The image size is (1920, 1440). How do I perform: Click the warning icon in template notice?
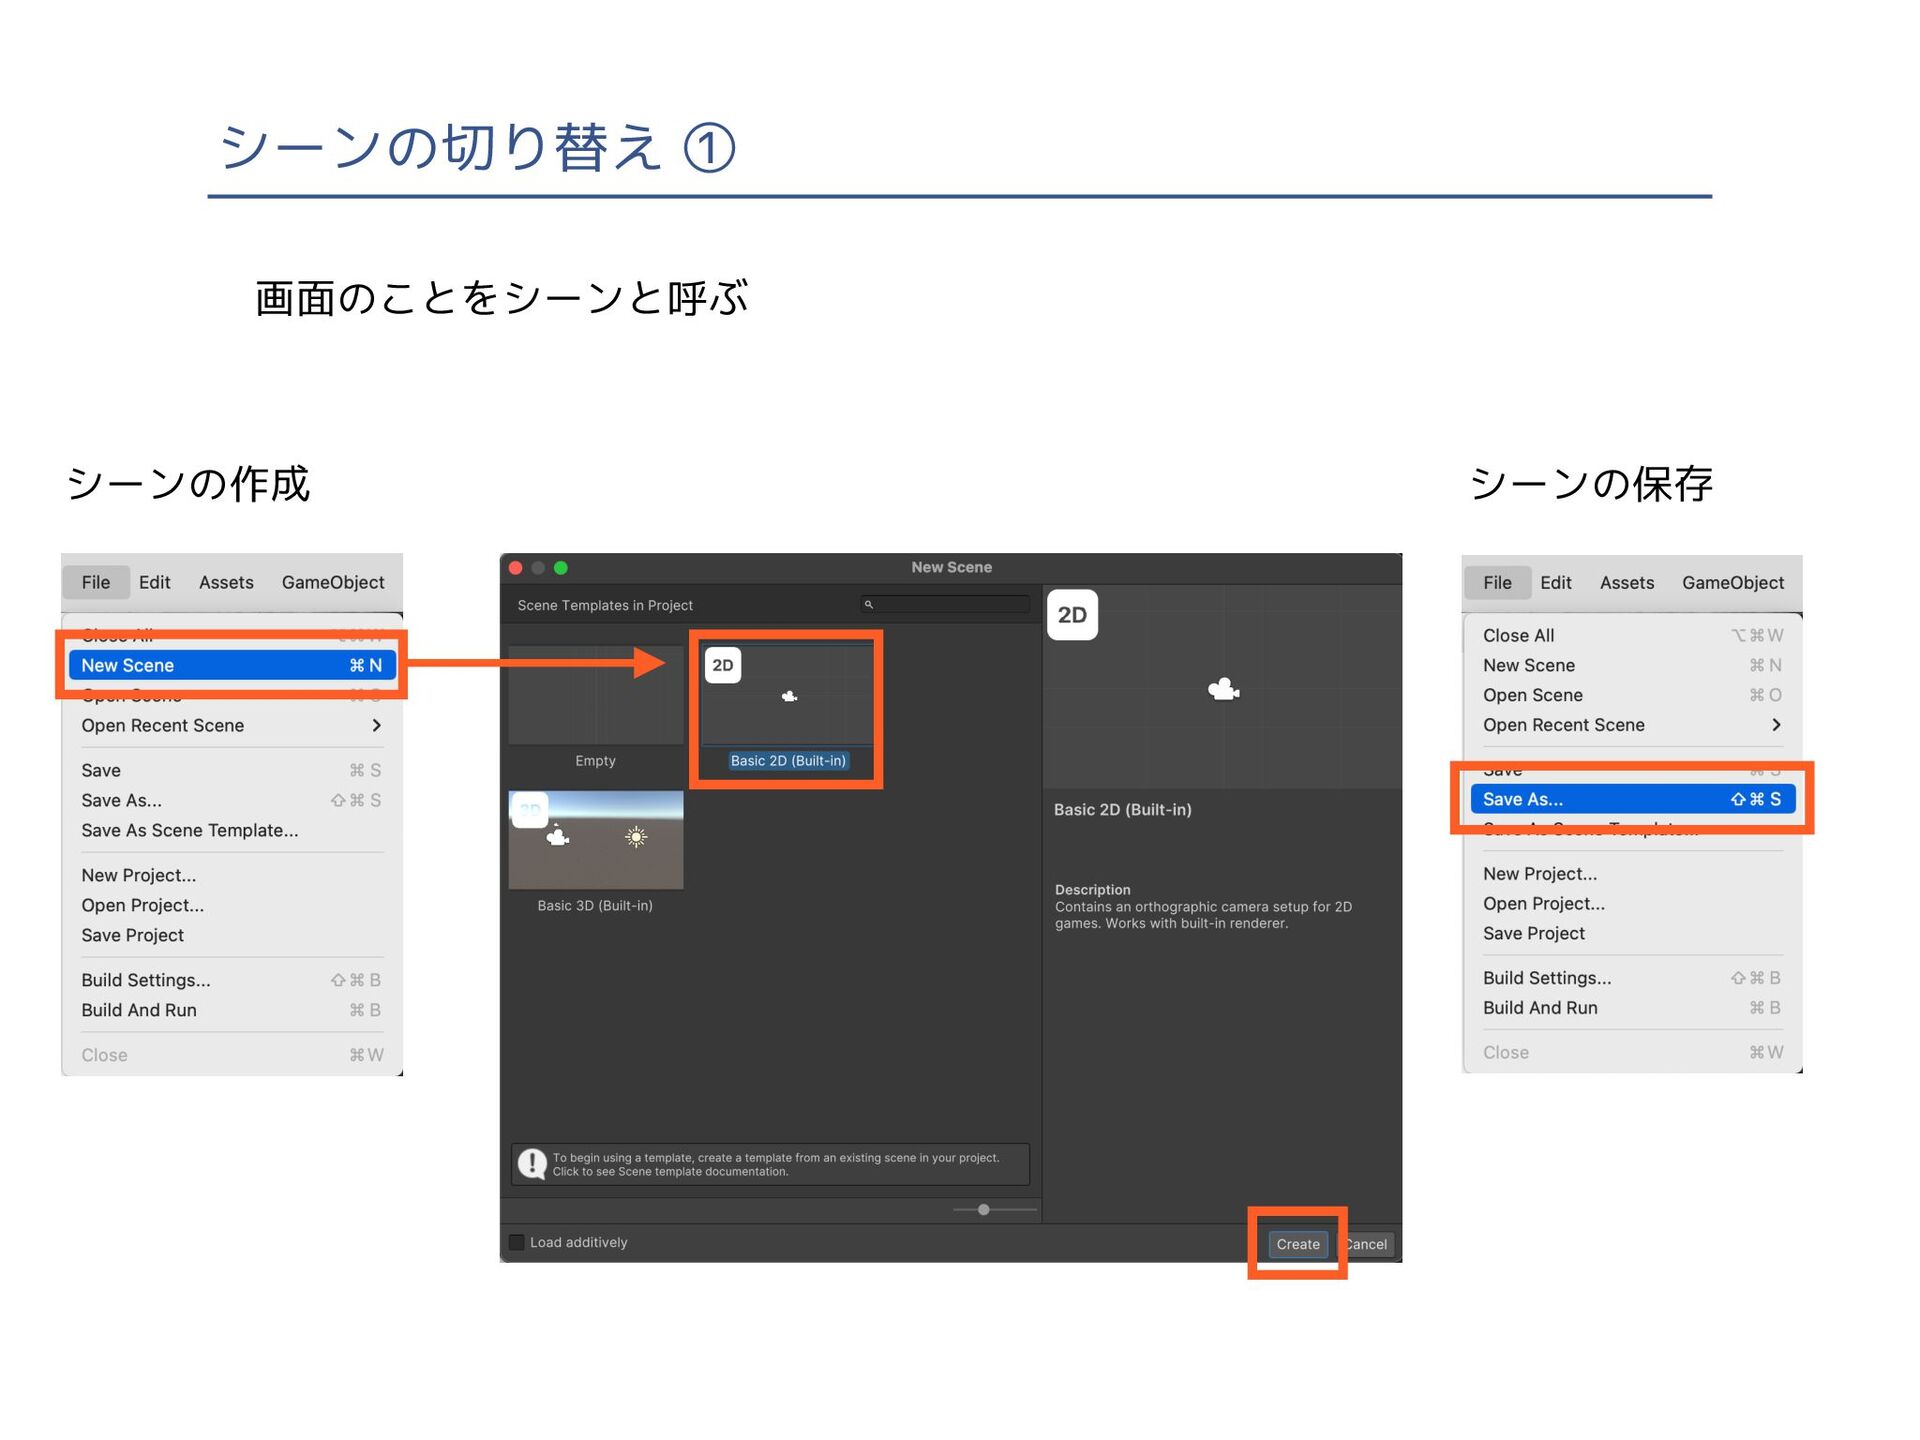click(x=532, y=1164)
